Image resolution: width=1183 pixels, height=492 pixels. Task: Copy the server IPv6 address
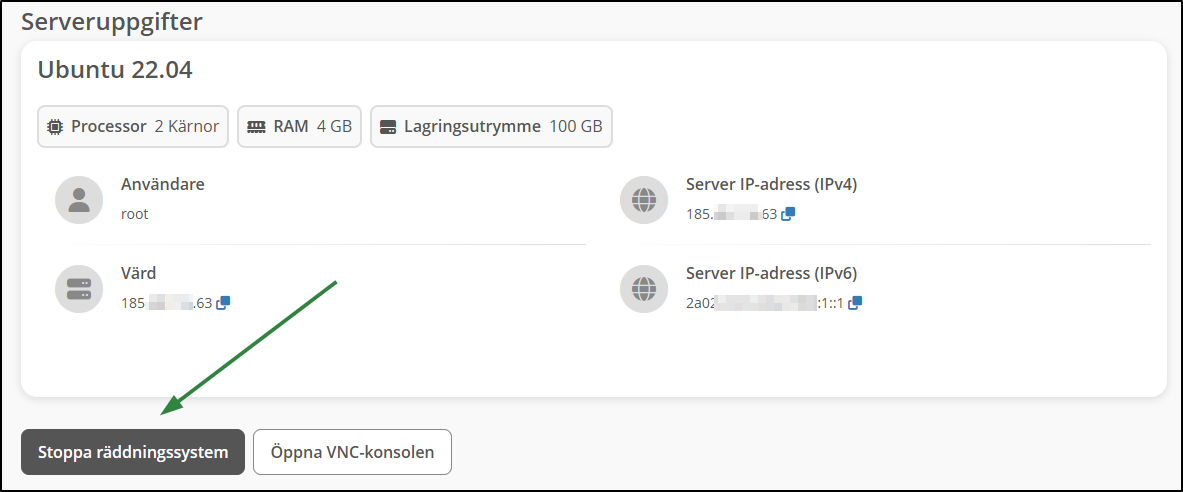tap(856, 303)
